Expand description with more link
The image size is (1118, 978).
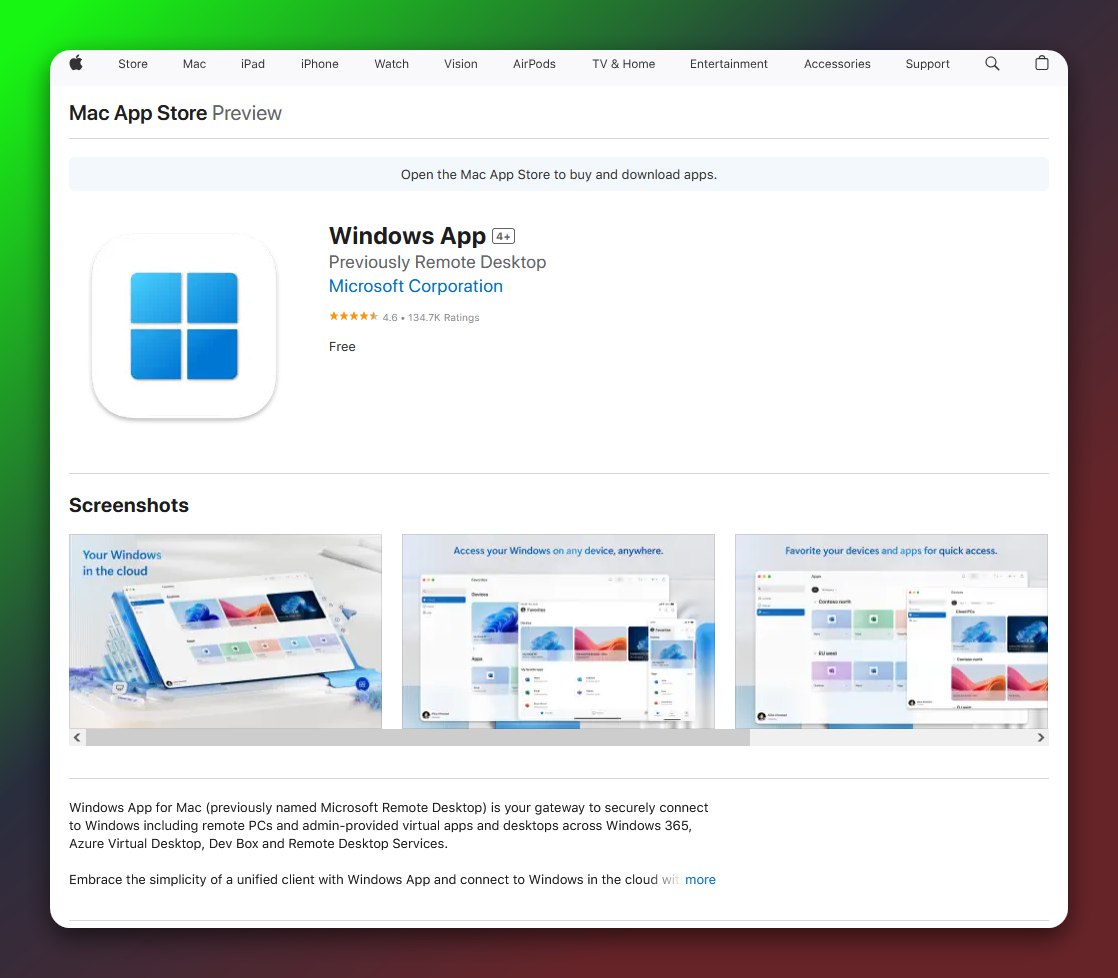(x=700, y=880)
